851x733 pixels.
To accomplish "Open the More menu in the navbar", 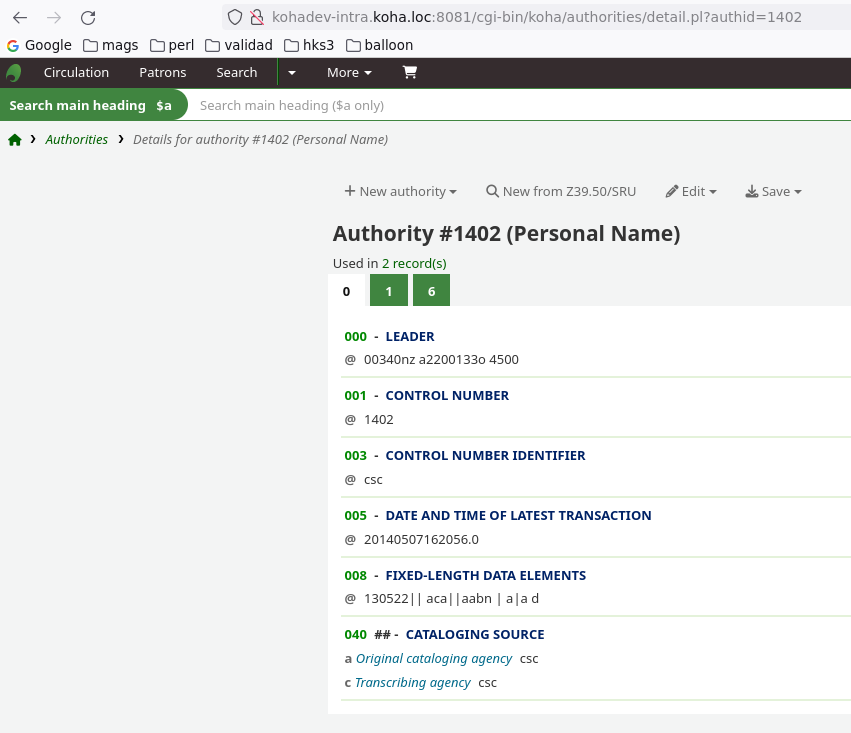I will (349, 73).
